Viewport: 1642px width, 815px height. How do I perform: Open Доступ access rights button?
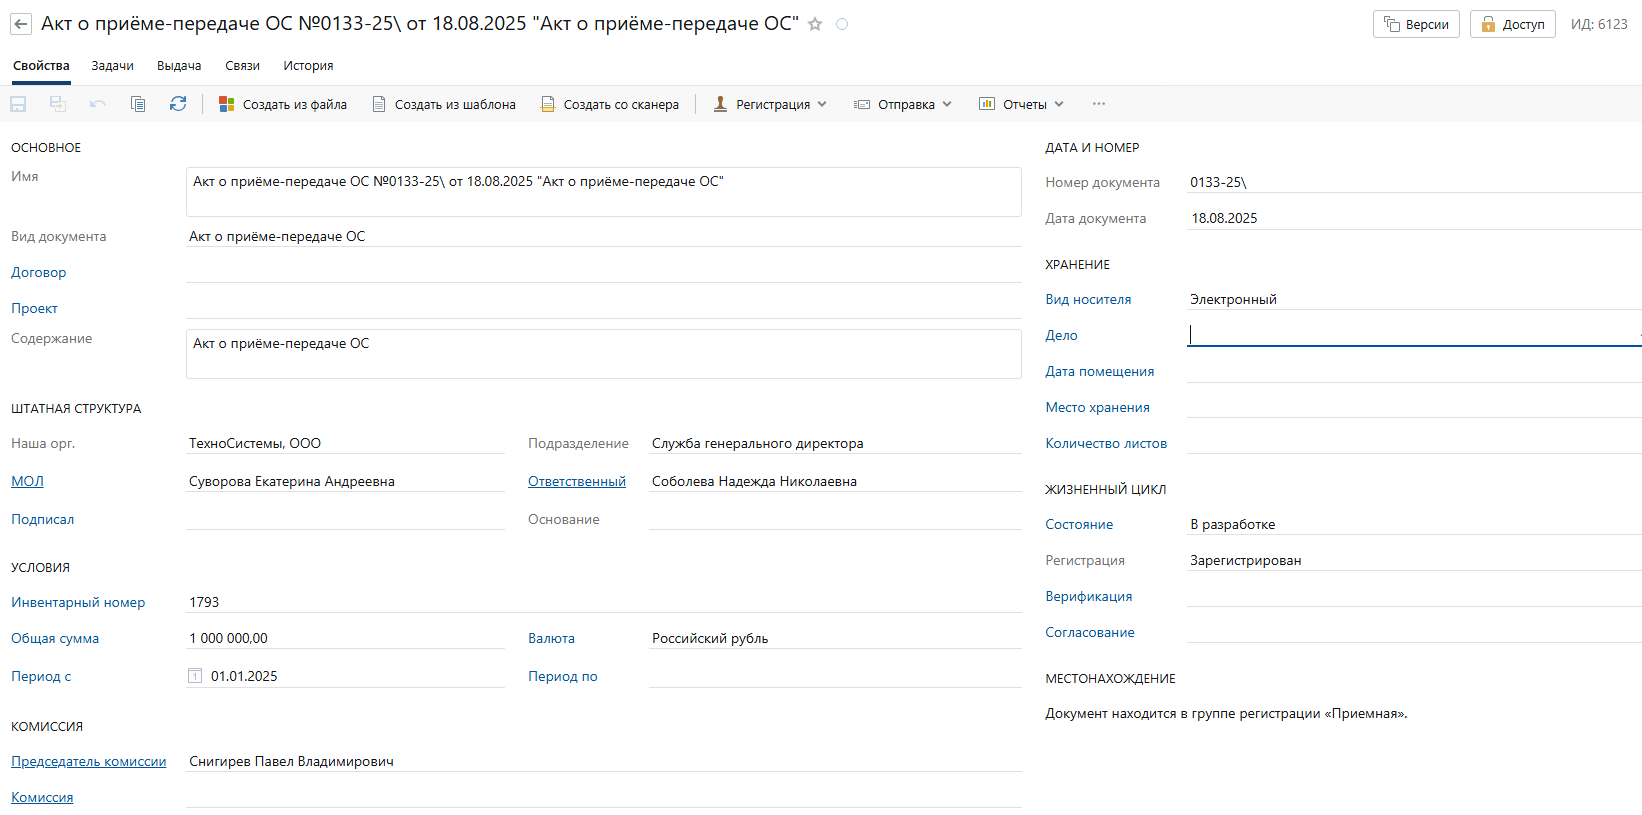[x=1512, y=24]
